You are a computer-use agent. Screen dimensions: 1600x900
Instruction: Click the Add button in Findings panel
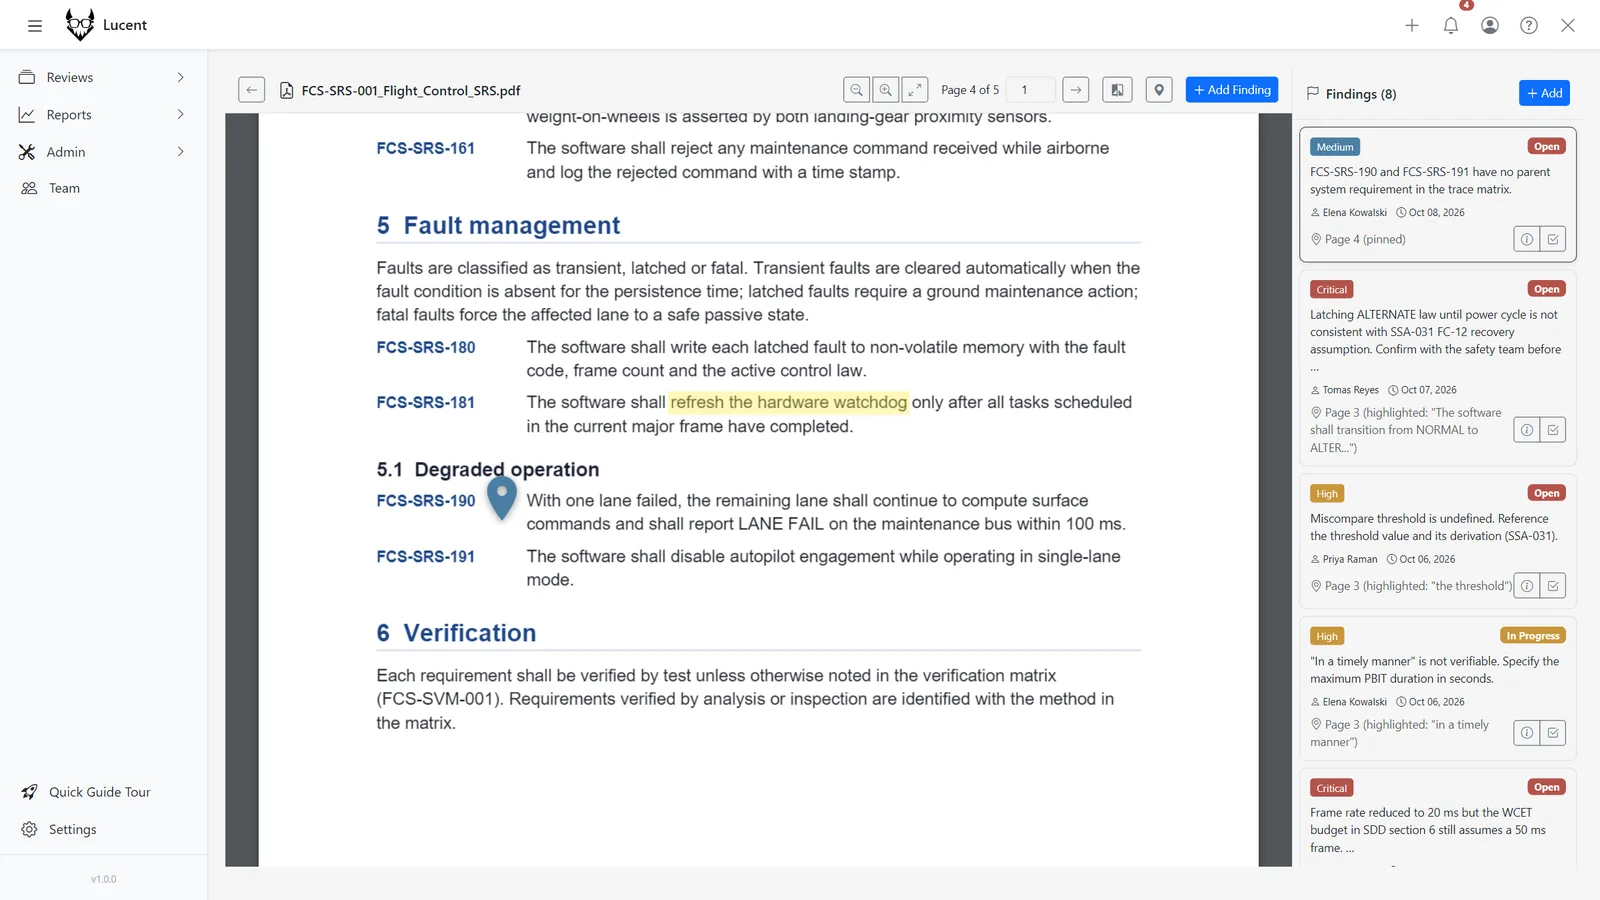tap(1544, 93)
